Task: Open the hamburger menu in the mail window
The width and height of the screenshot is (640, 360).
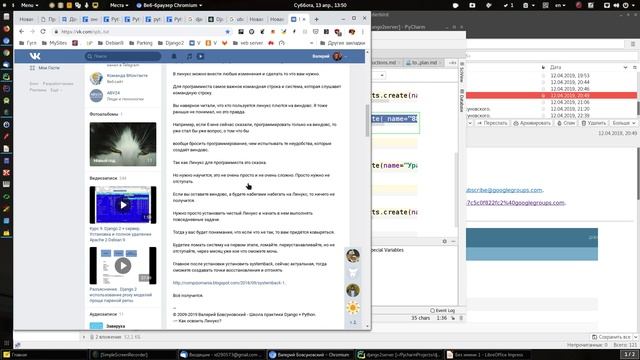Action: [x=633, y=44]
